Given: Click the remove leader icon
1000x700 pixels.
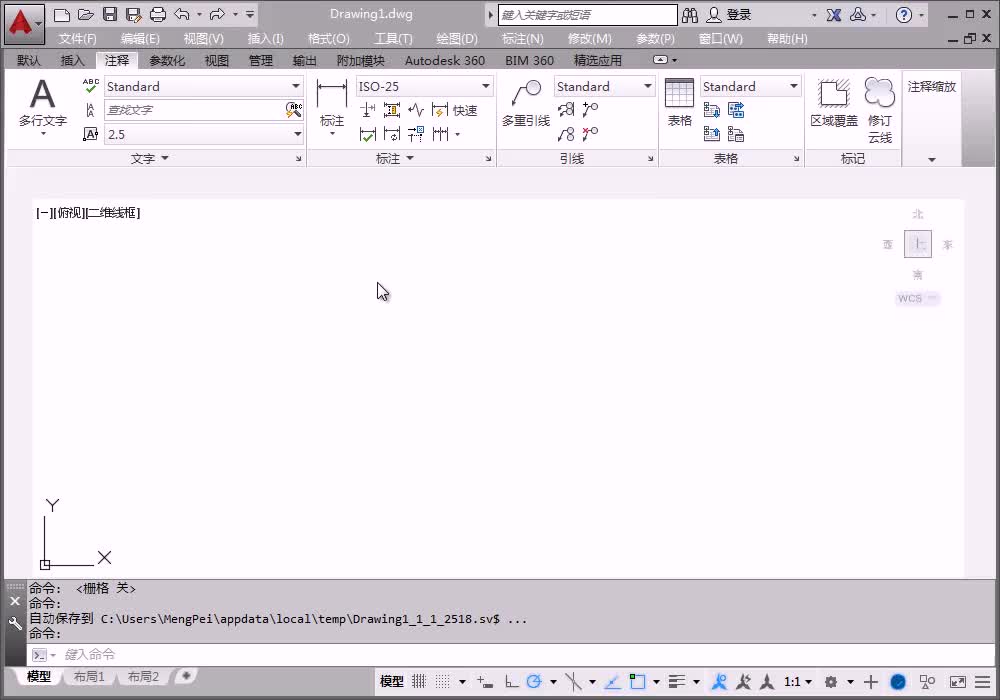Looking at the screenshot, I should [x=591, y=134].
